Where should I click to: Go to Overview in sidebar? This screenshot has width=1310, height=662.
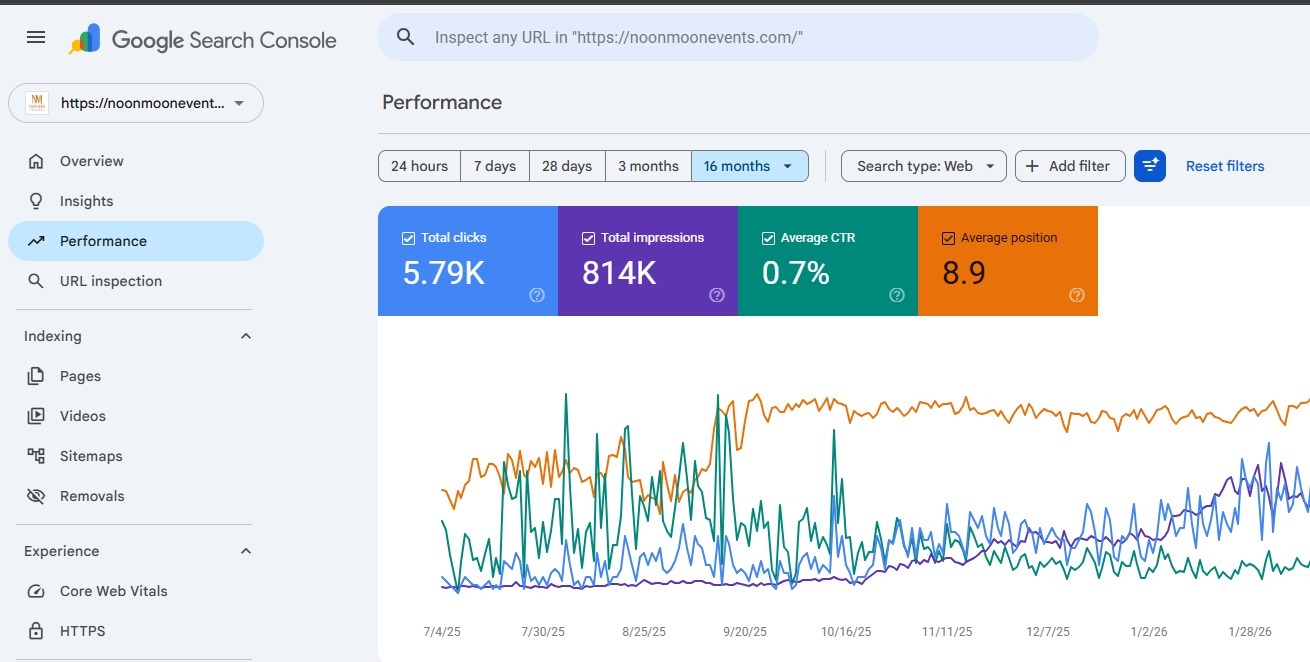[136, 161]
